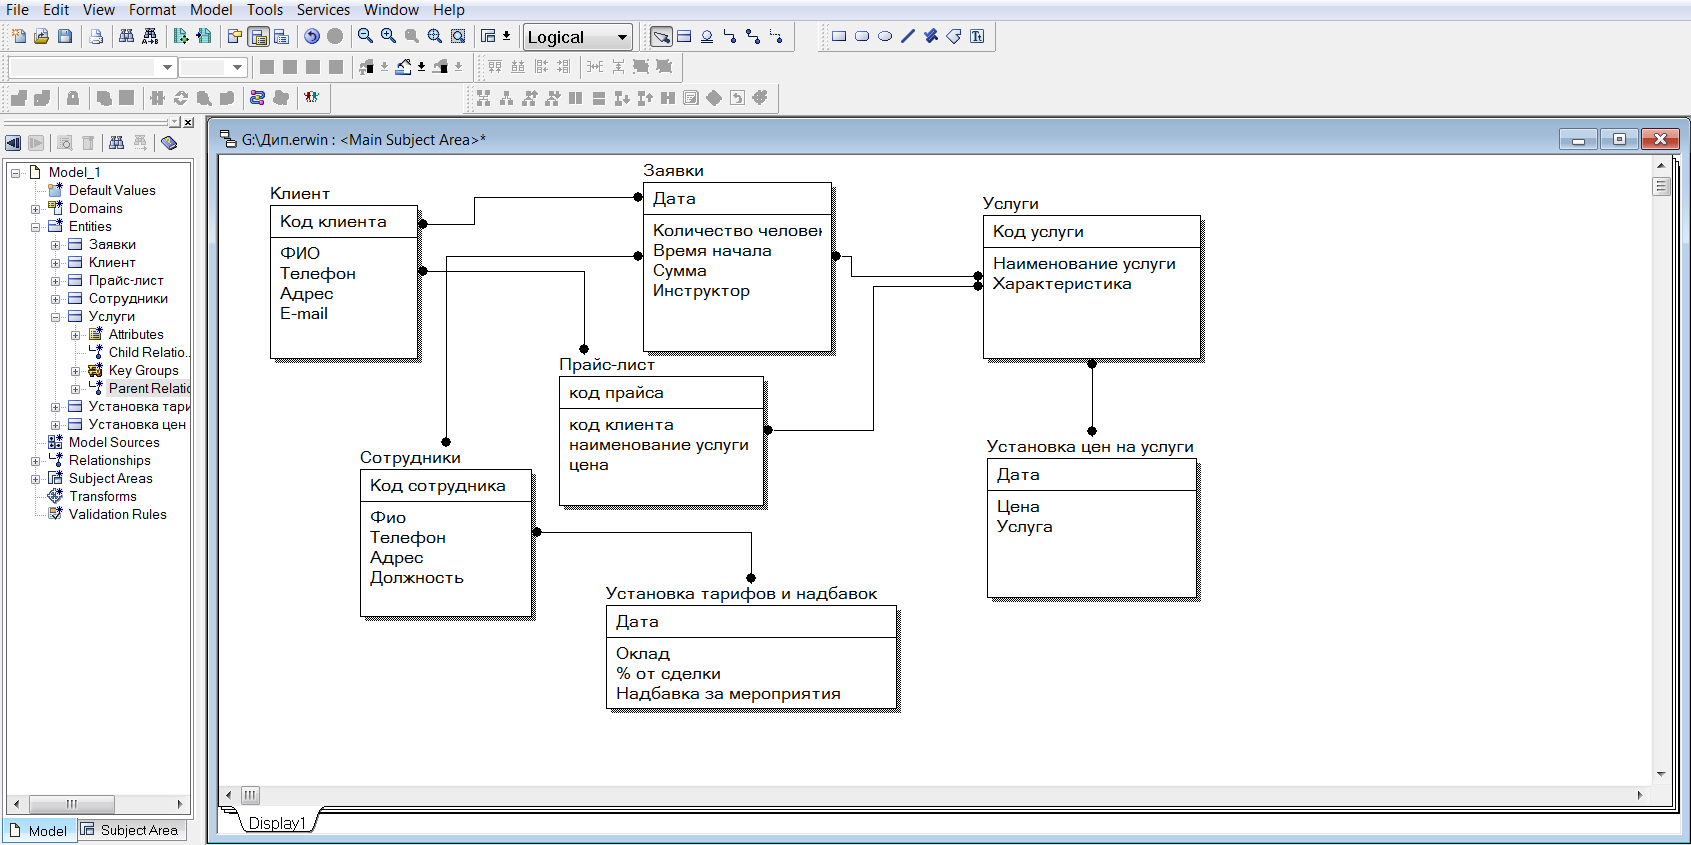Viewport: 1691px width, 845px height.
Task: Create a new model with toolbar icon
Action: pos(19,37)
